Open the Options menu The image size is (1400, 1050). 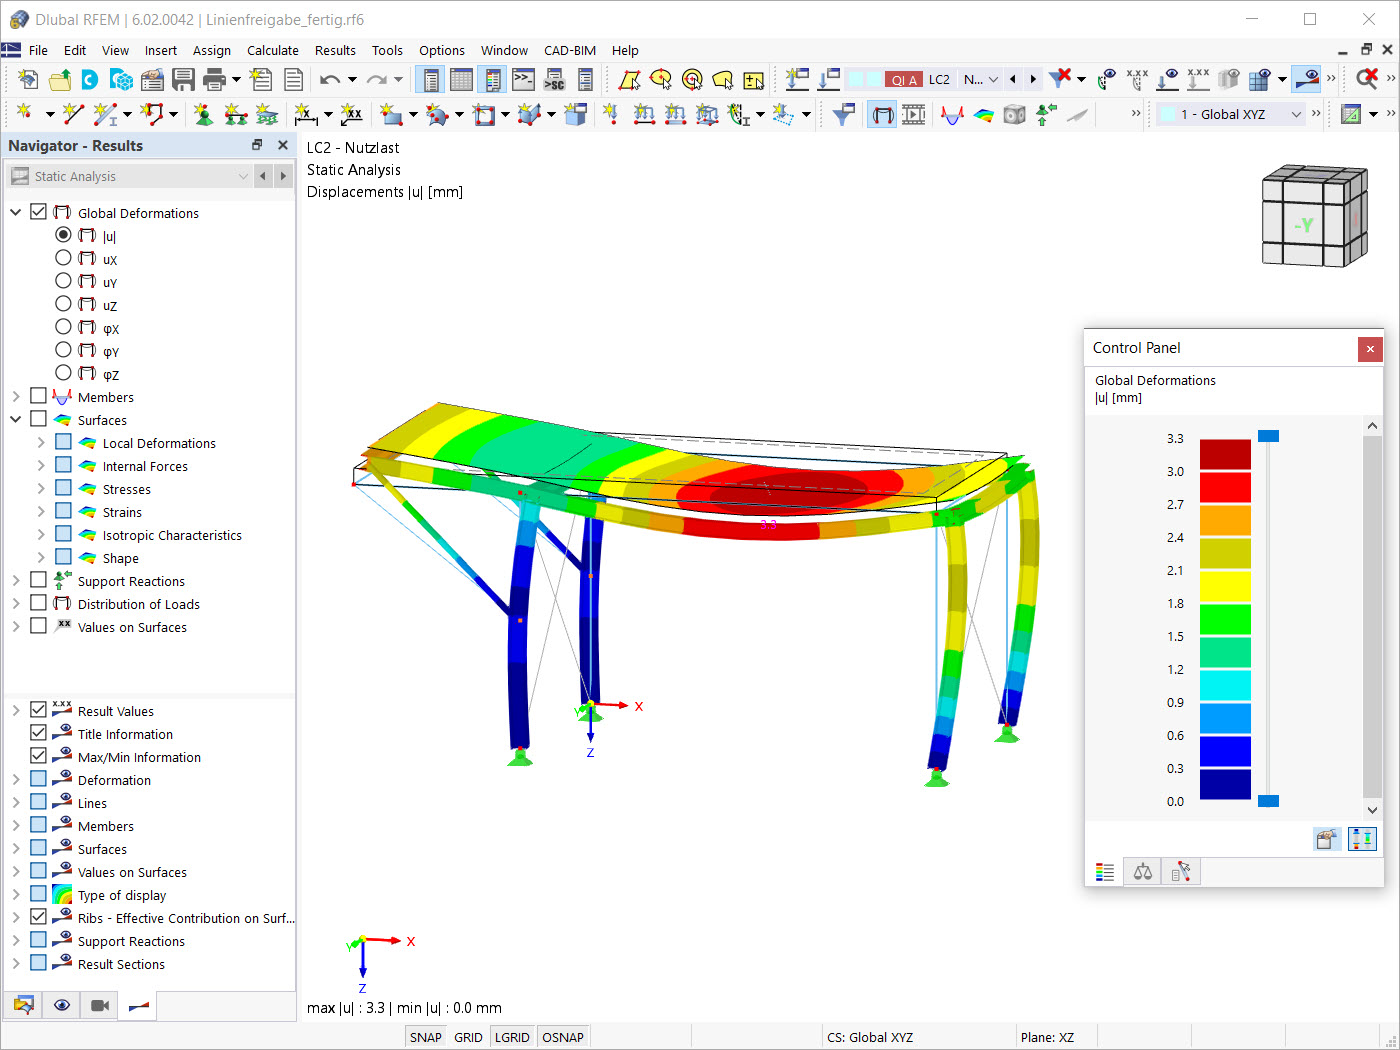click(x=442, y=50)
